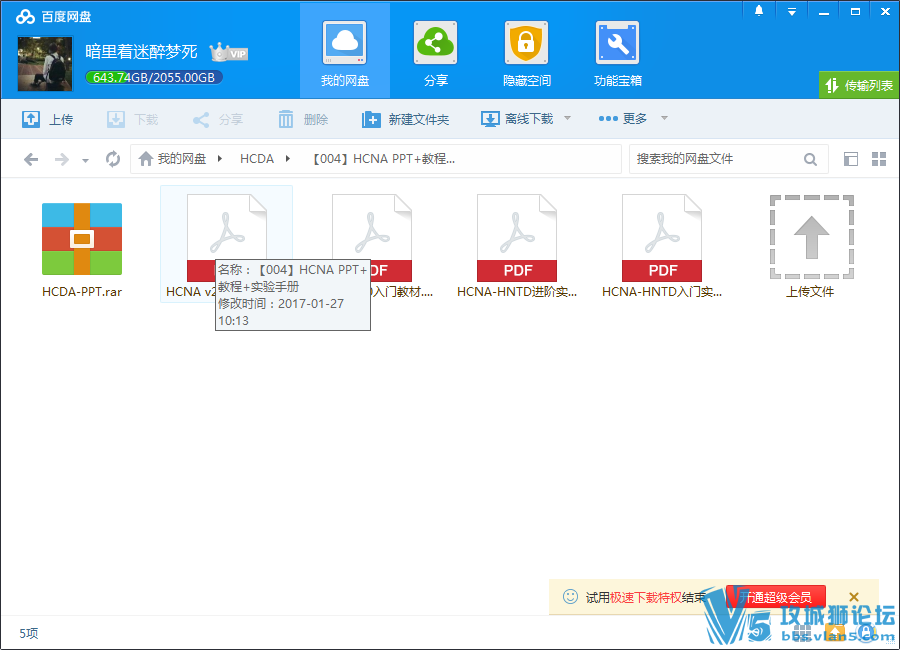Click the 极速下载特权 red link text
This screenshot has height=650, width=900.
[646, 598]
